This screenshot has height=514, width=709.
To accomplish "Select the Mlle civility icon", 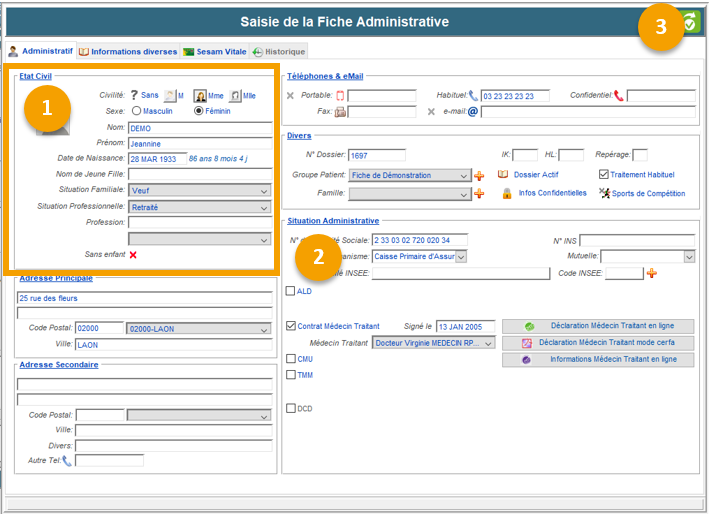I will [236, 95].
